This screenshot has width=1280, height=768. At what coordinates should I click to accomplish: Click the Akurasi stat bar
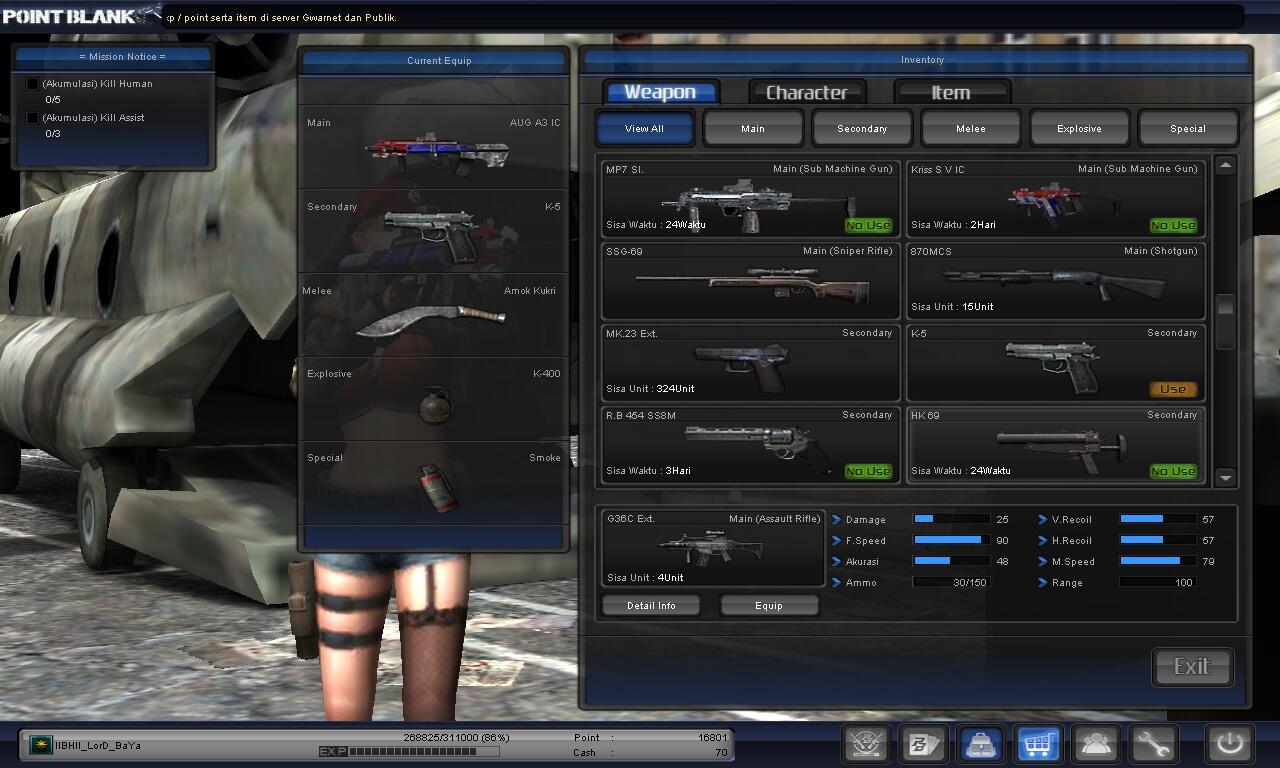coord(951,561)
